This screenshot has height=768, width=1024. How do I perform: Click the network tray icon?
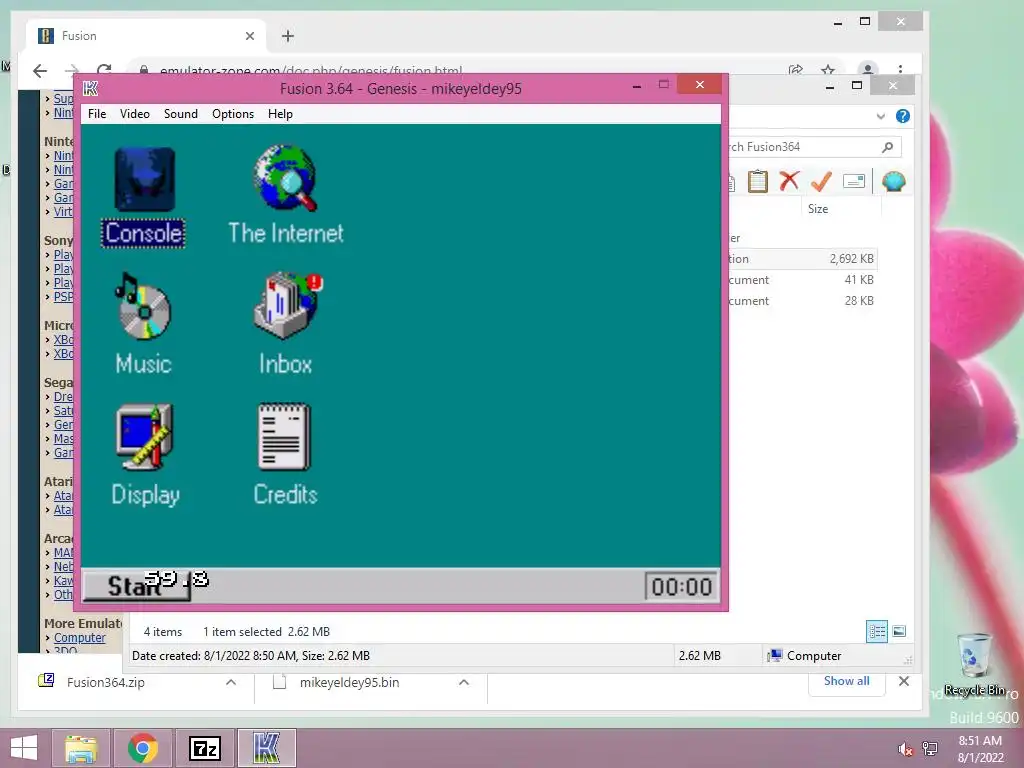pyautogui.click(x=930, y=748)
